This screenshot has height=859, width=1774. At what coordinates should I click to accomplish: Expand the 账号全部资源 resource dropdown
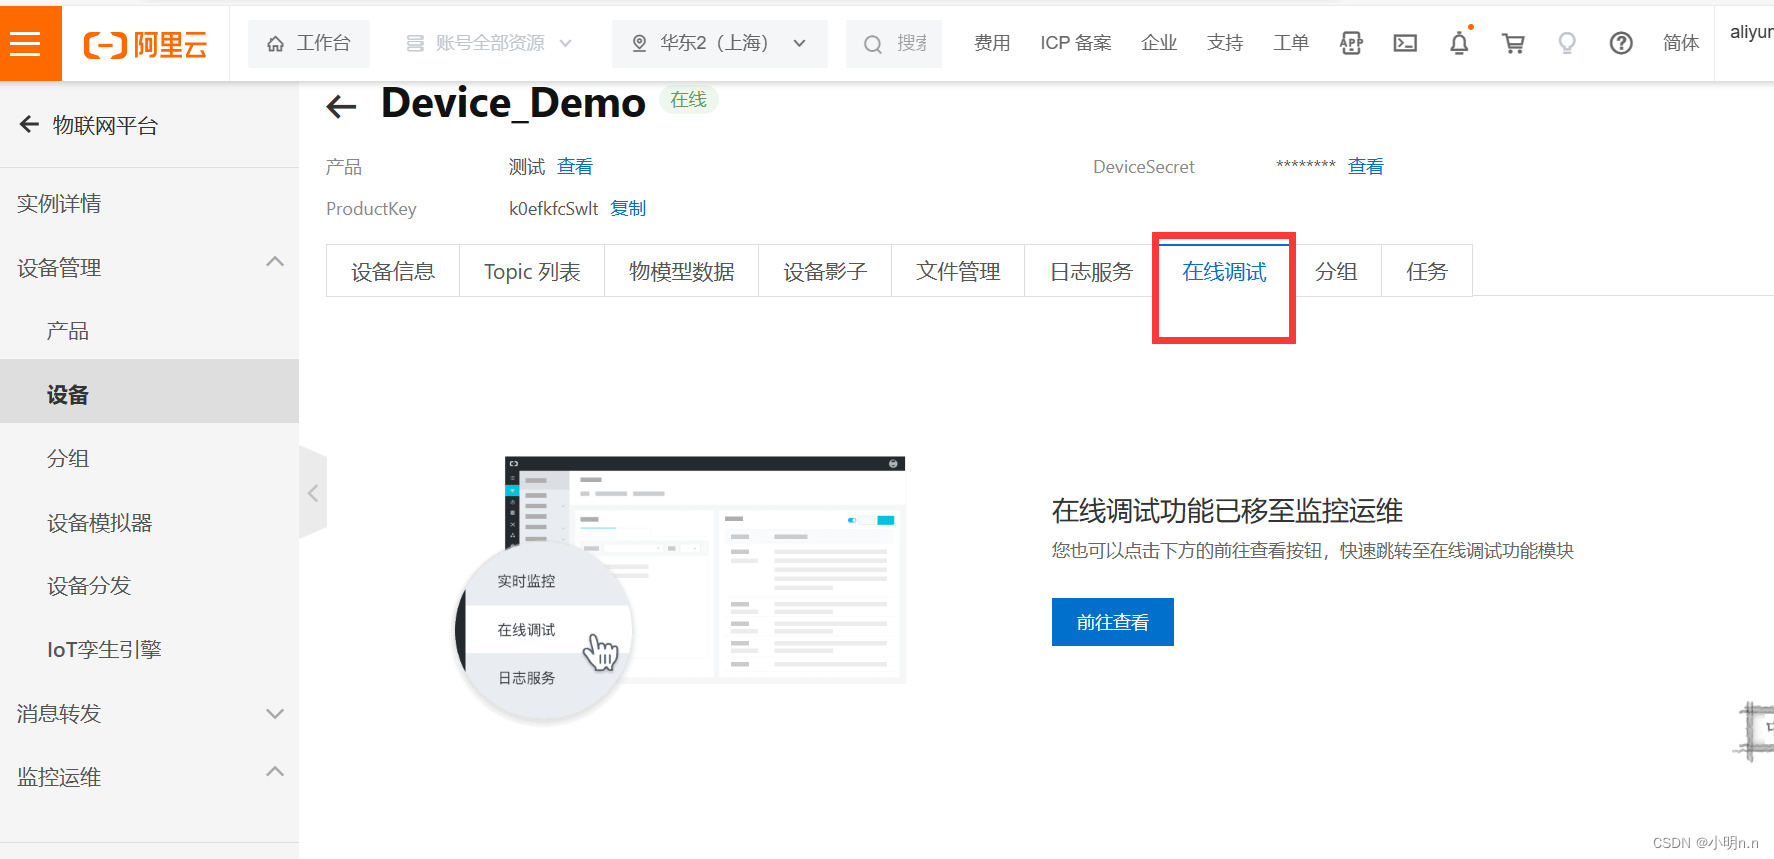pyautogui.click(x=489, y=44)
